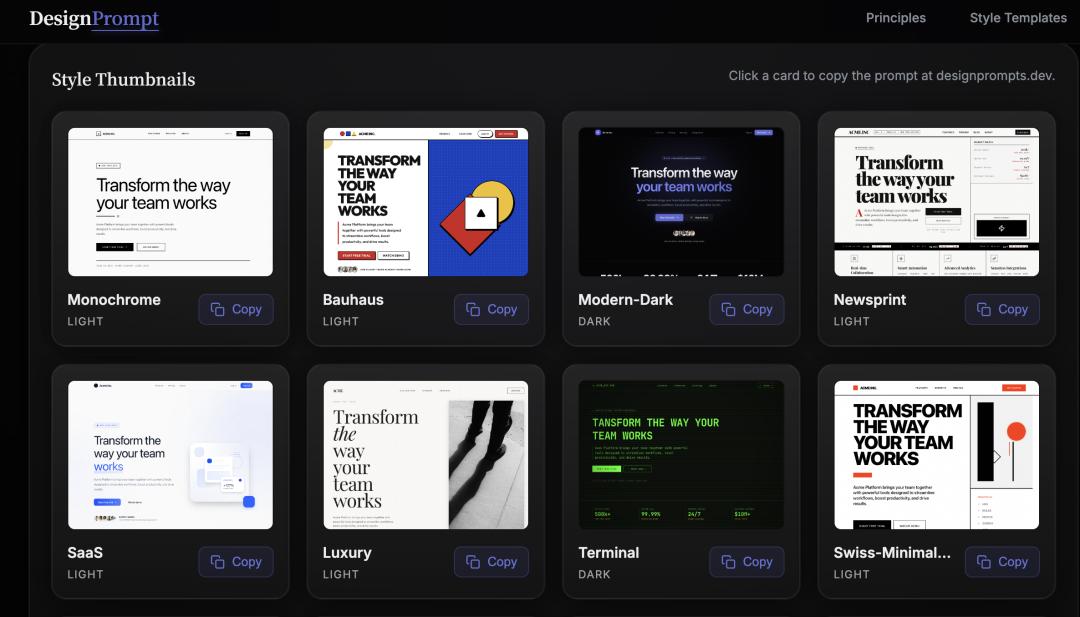Click the copy icon on Modern-Dark card

[x=729, y=310]
